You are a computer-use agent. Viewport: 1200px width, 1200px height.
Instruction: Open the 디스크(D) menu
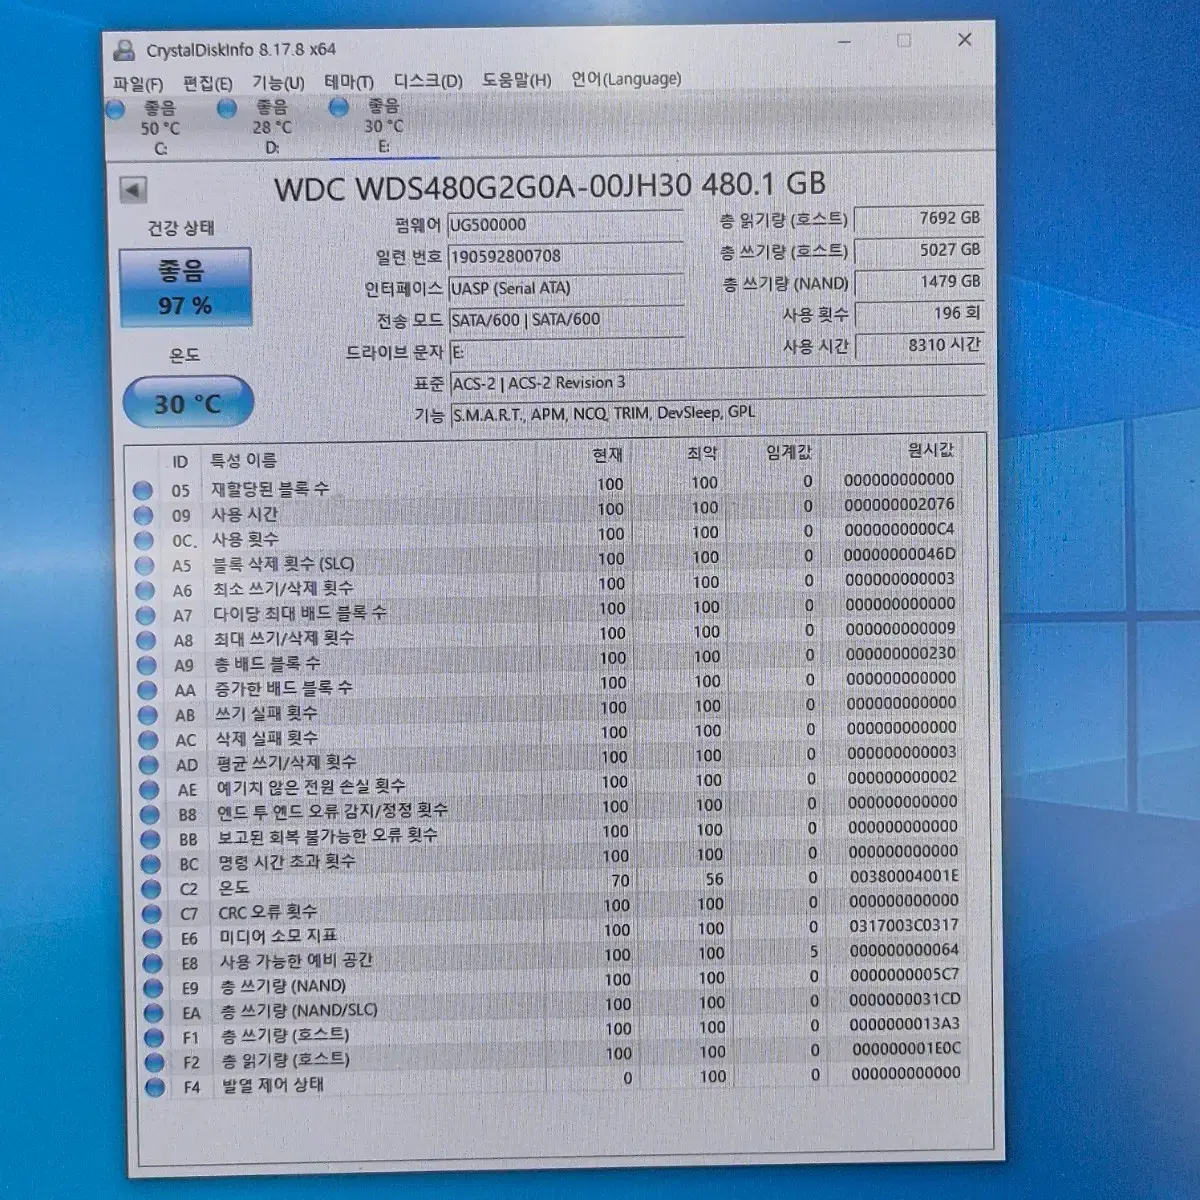(x=428, y=81)
